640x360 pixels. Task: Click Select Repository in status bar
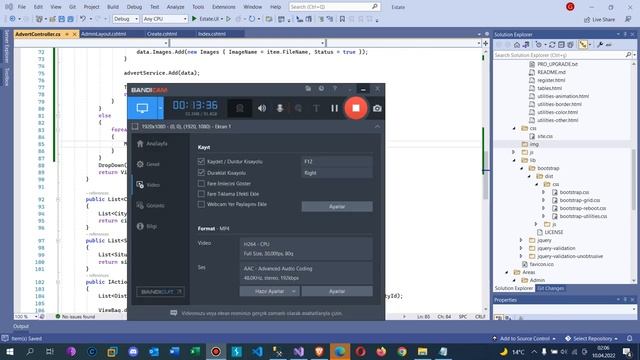tap(592, 338)
